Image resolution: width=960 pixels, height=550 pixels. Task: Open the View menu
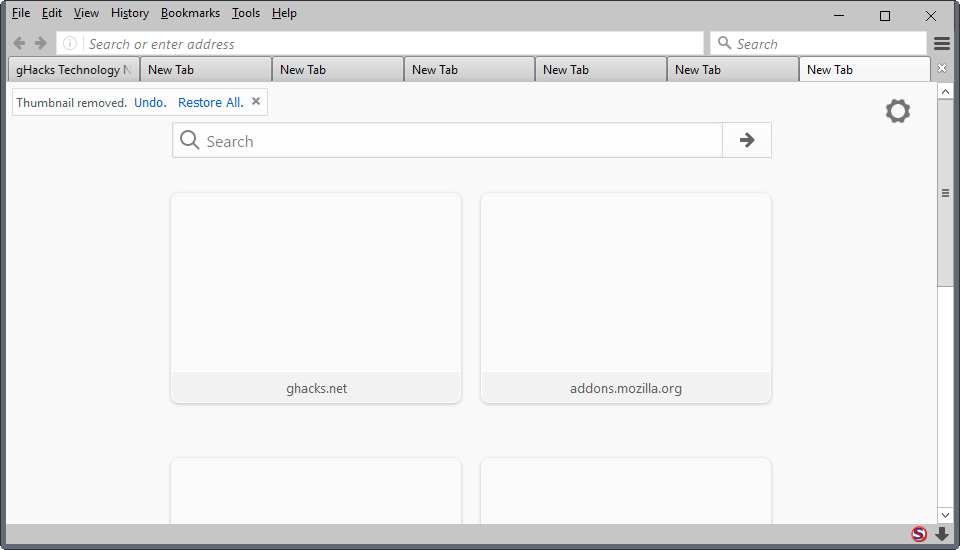point(86,13)
